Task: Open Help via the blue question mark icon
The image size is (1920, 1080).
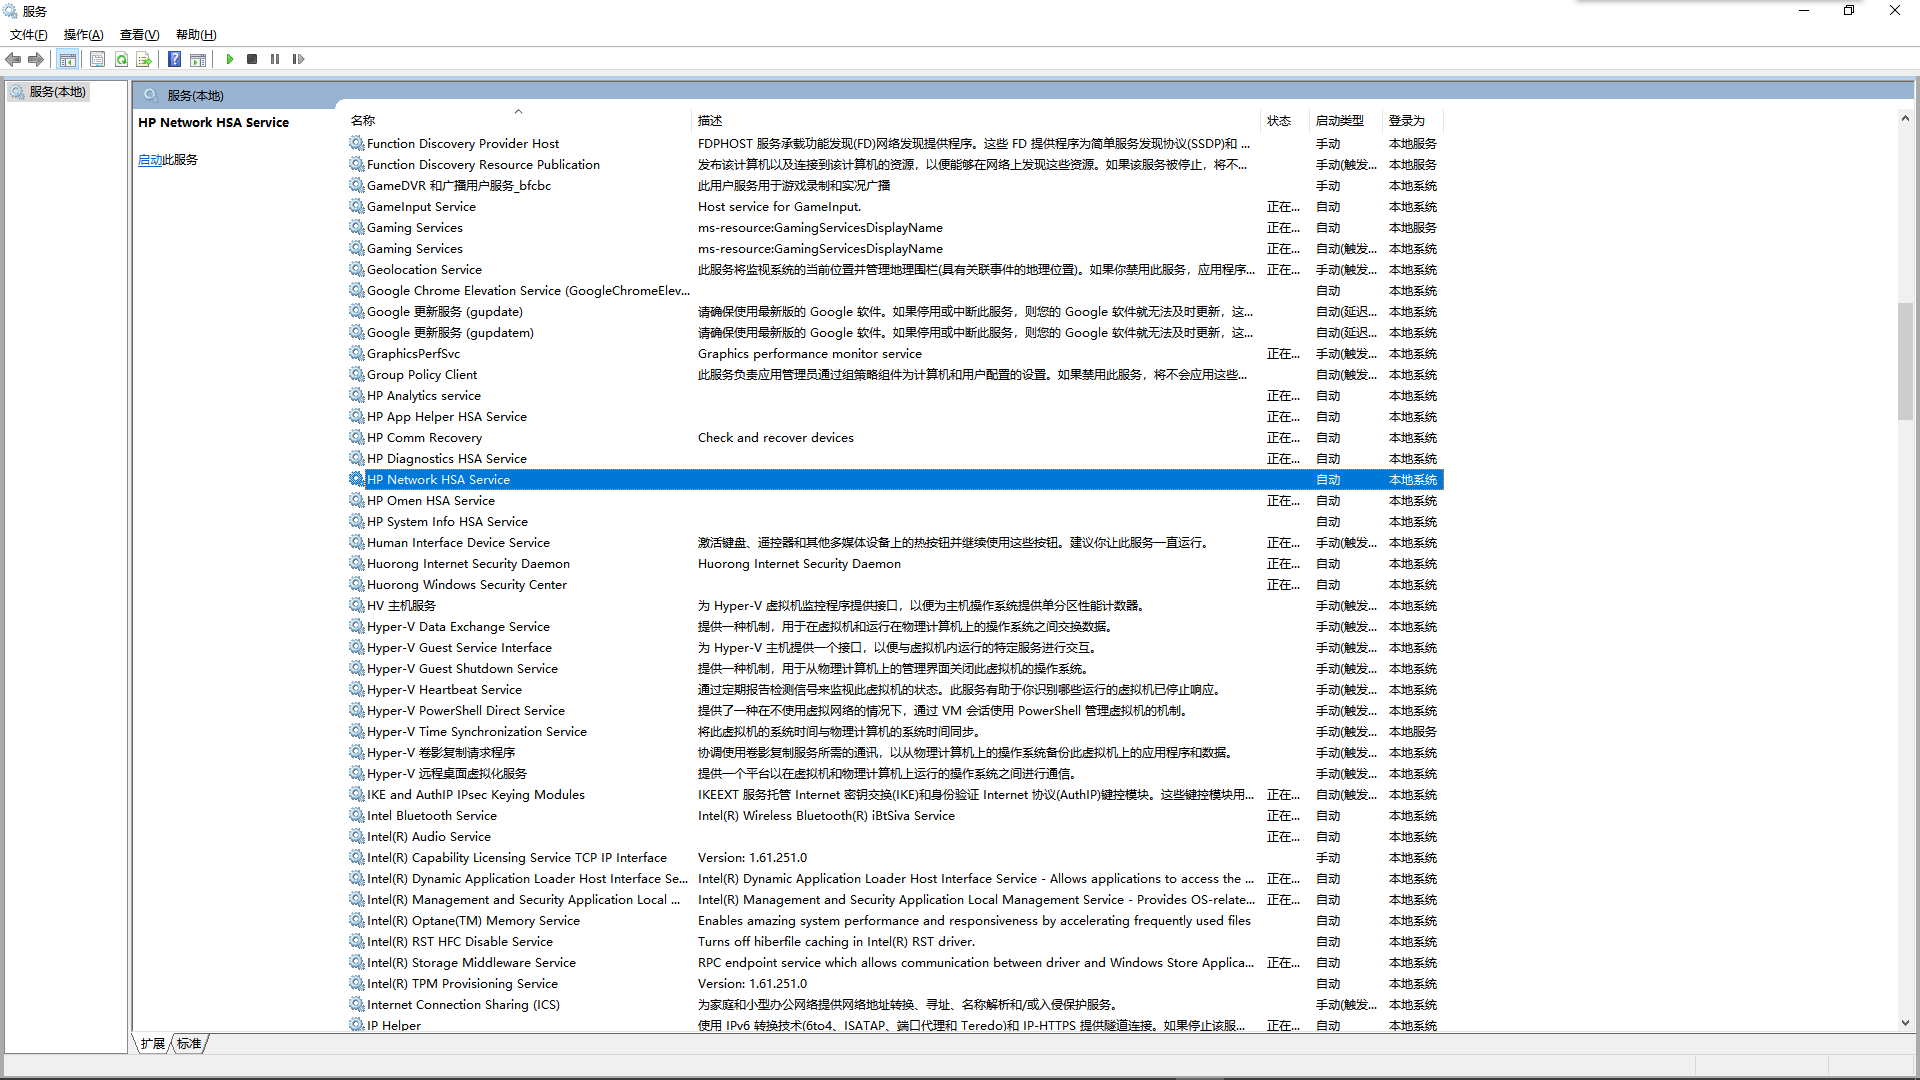Action: click(174, 60)
